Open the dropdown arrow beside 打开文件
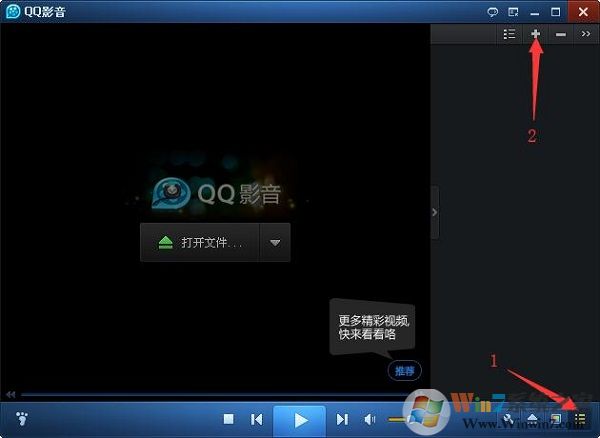Screen dimensions: 600x438 [275, 243]
